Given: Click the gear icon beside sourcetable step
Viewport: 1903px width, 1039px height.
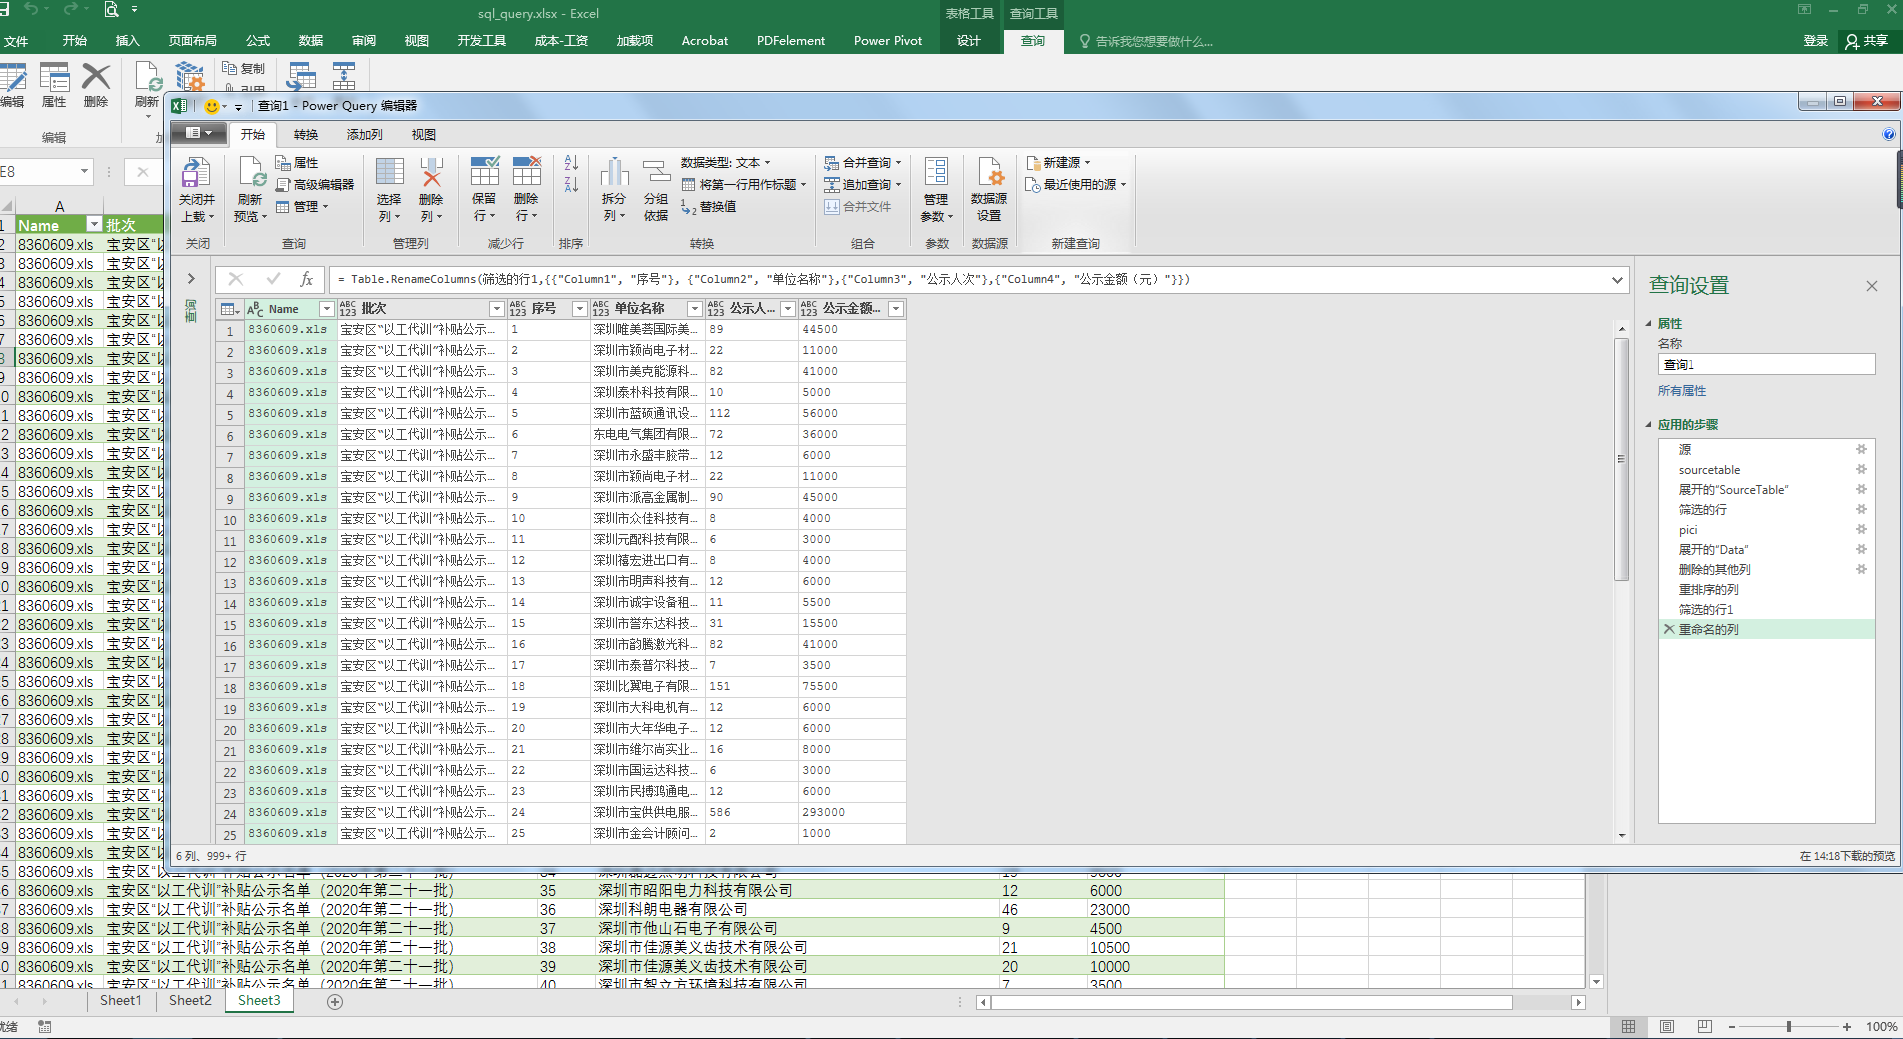Looking at the screenshot, I should pyautogui.click(x=1861, y=469).
